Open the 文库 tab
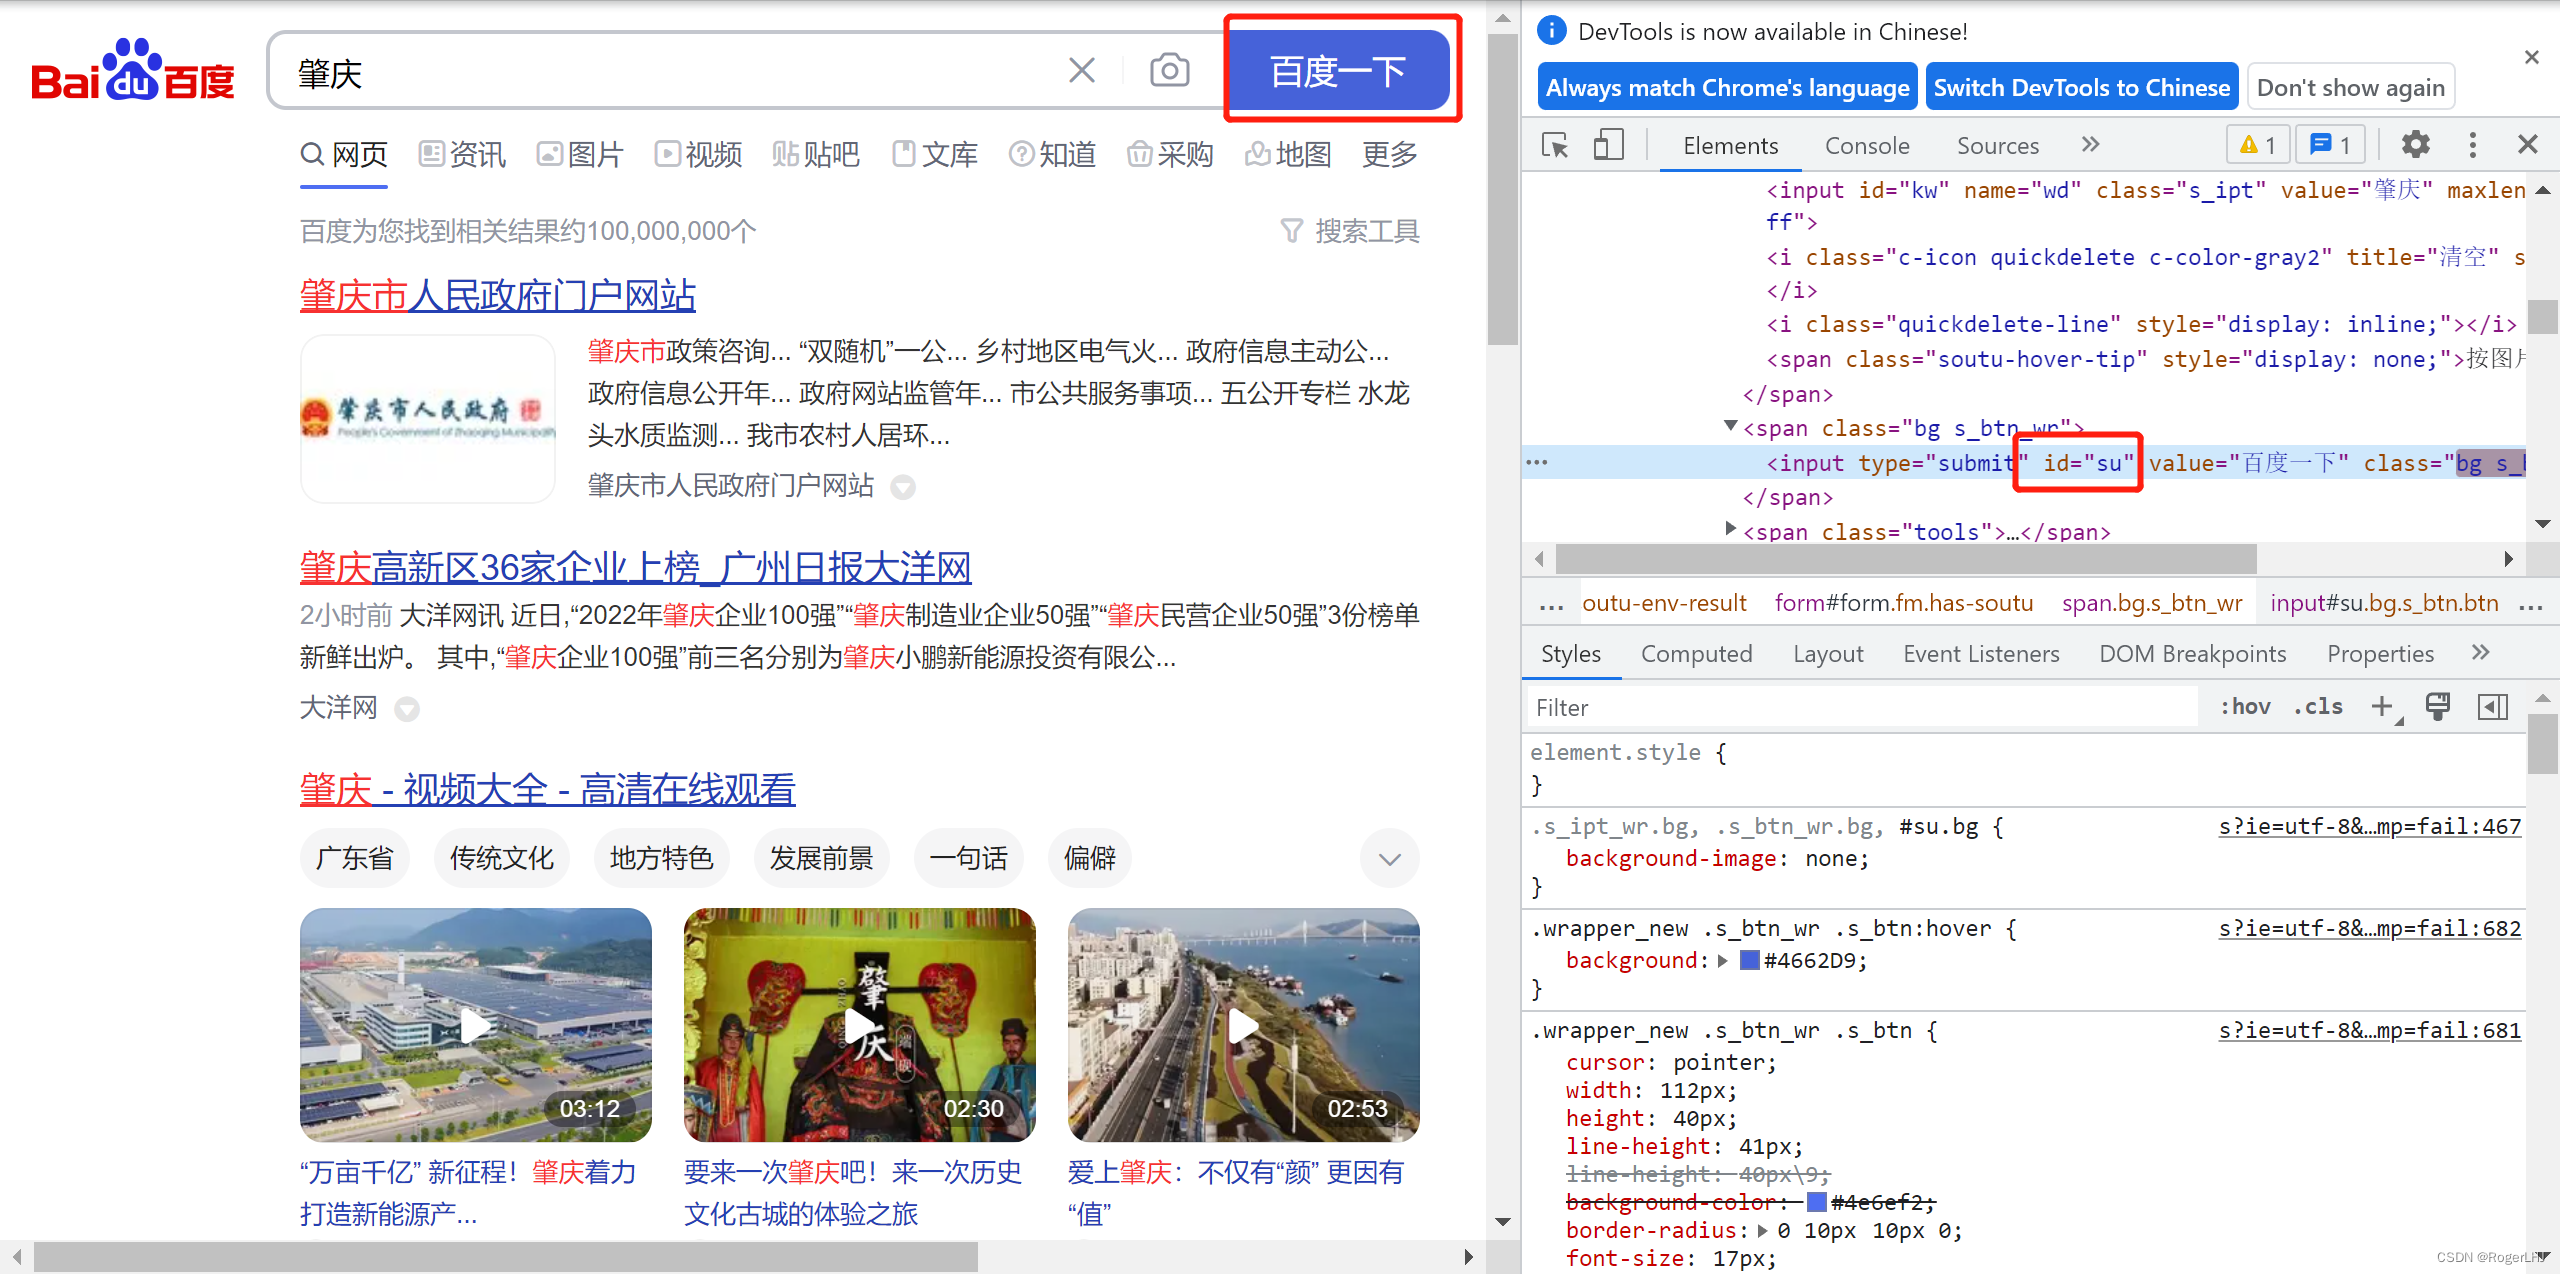Viewport: 2560px width, 1274px height. coord(934,154)
